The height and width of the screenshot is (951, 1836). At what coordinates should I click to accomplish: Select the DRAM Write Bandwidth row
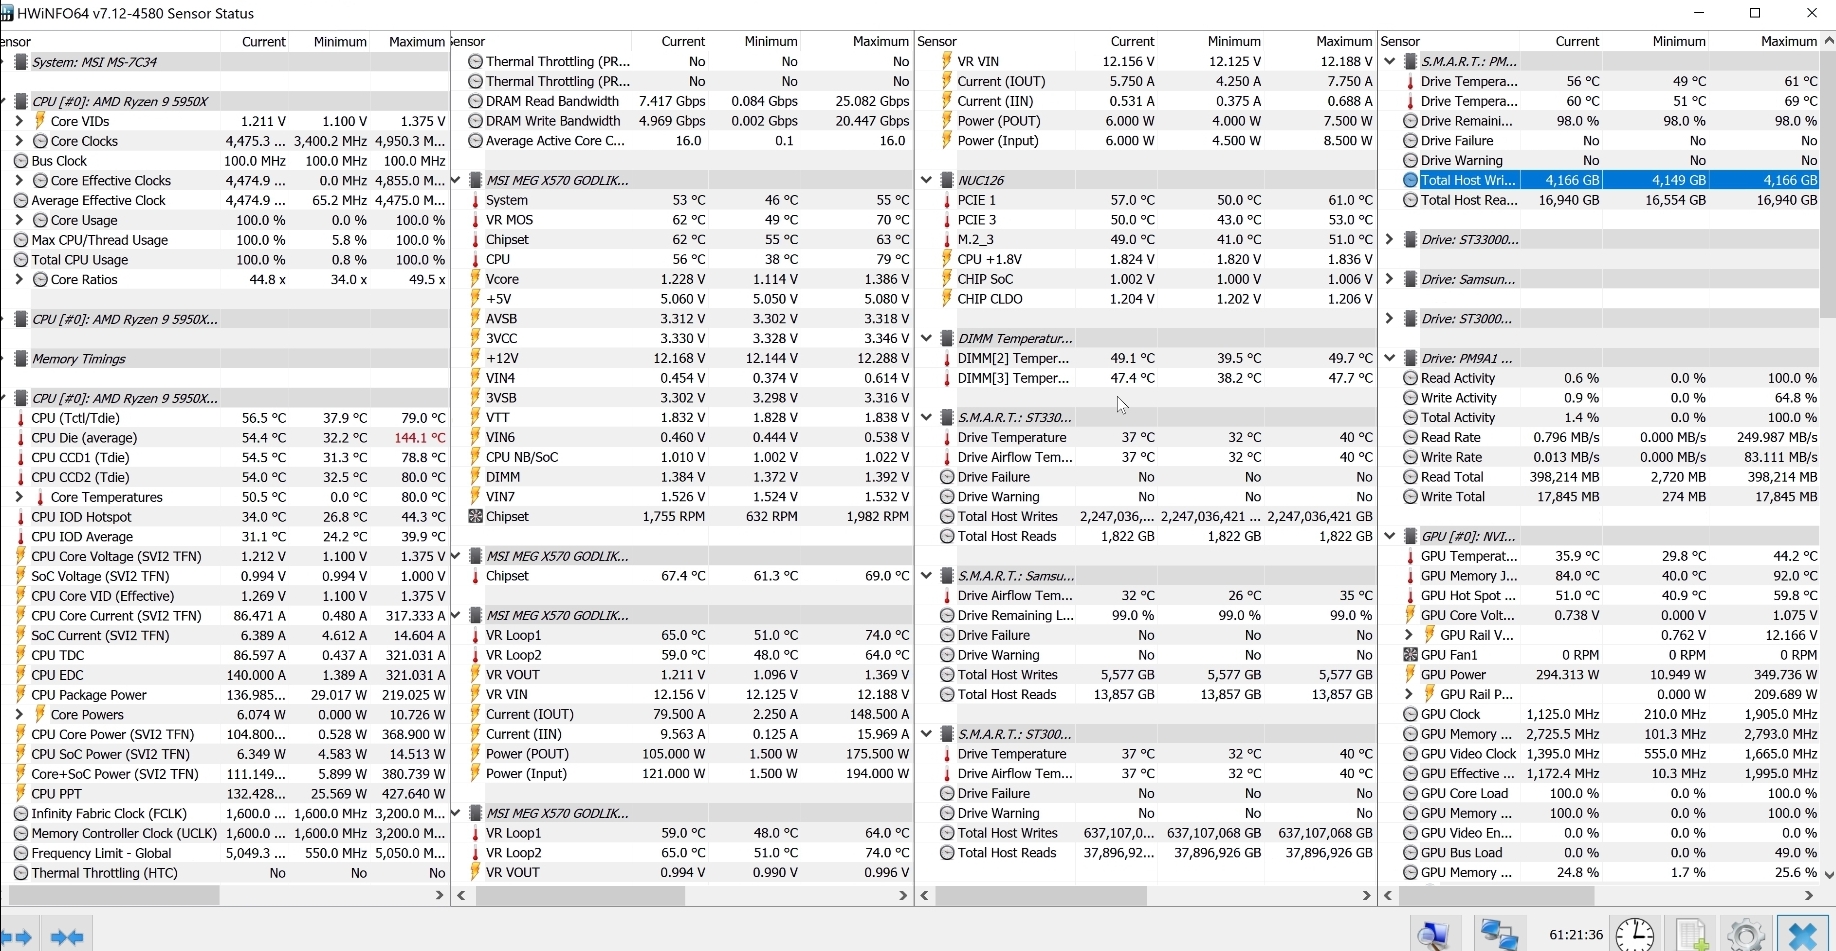pos(688,121)
